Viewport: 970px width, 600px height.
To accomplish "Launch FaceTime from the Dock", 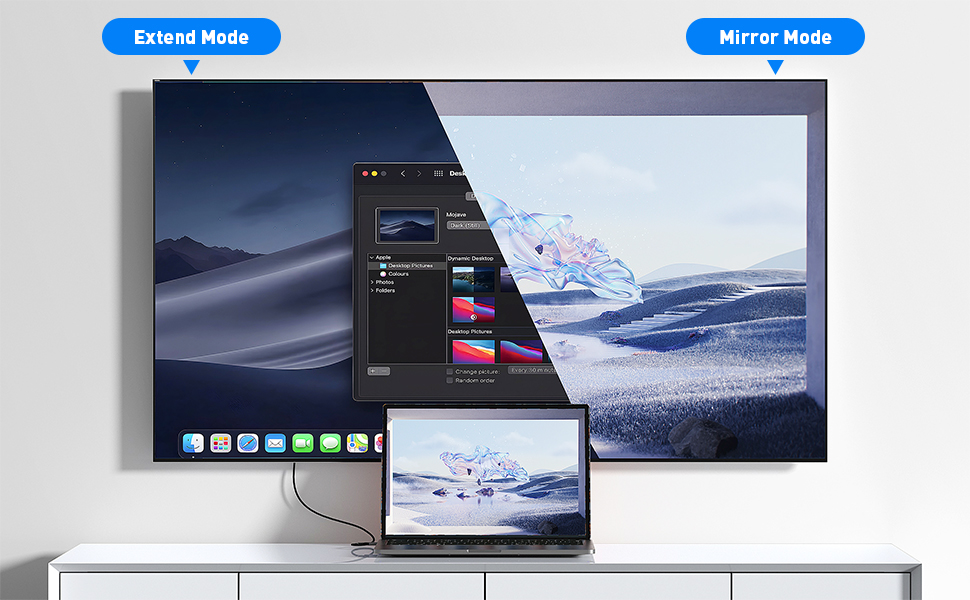I will (x=302, y=443).
